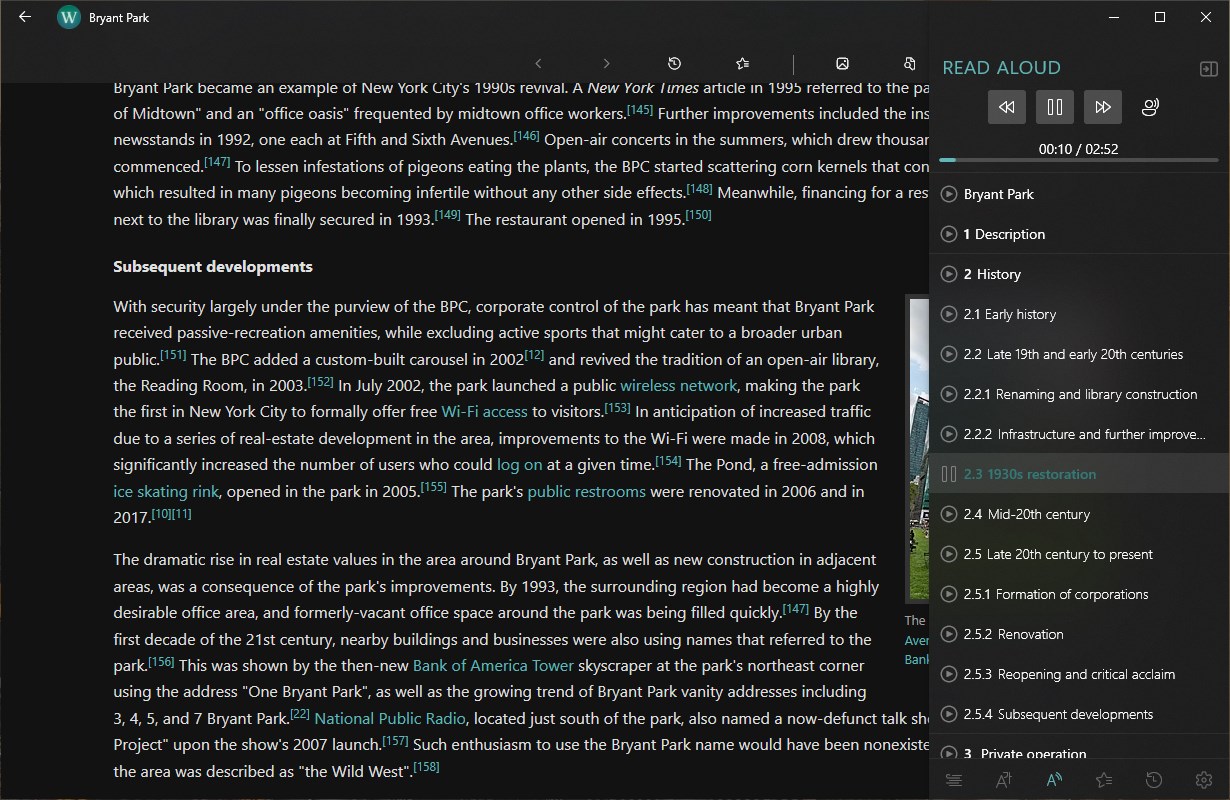Follow the Wi-Fi access link
1230x800 pixels.
point(484,411)
